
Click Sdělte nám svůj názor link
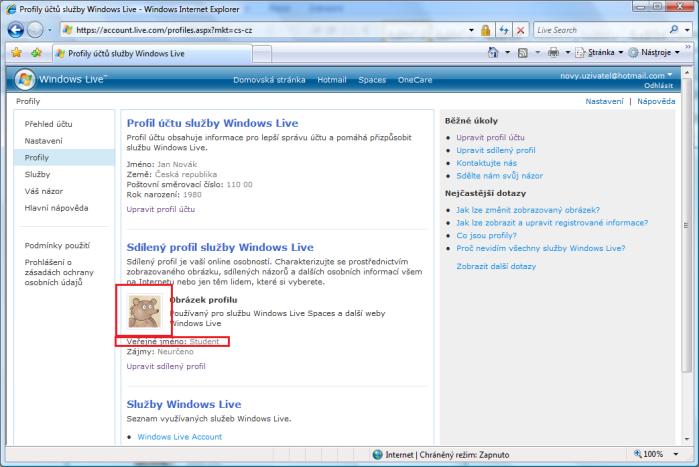pyautogui.click(x=499, y=176)
